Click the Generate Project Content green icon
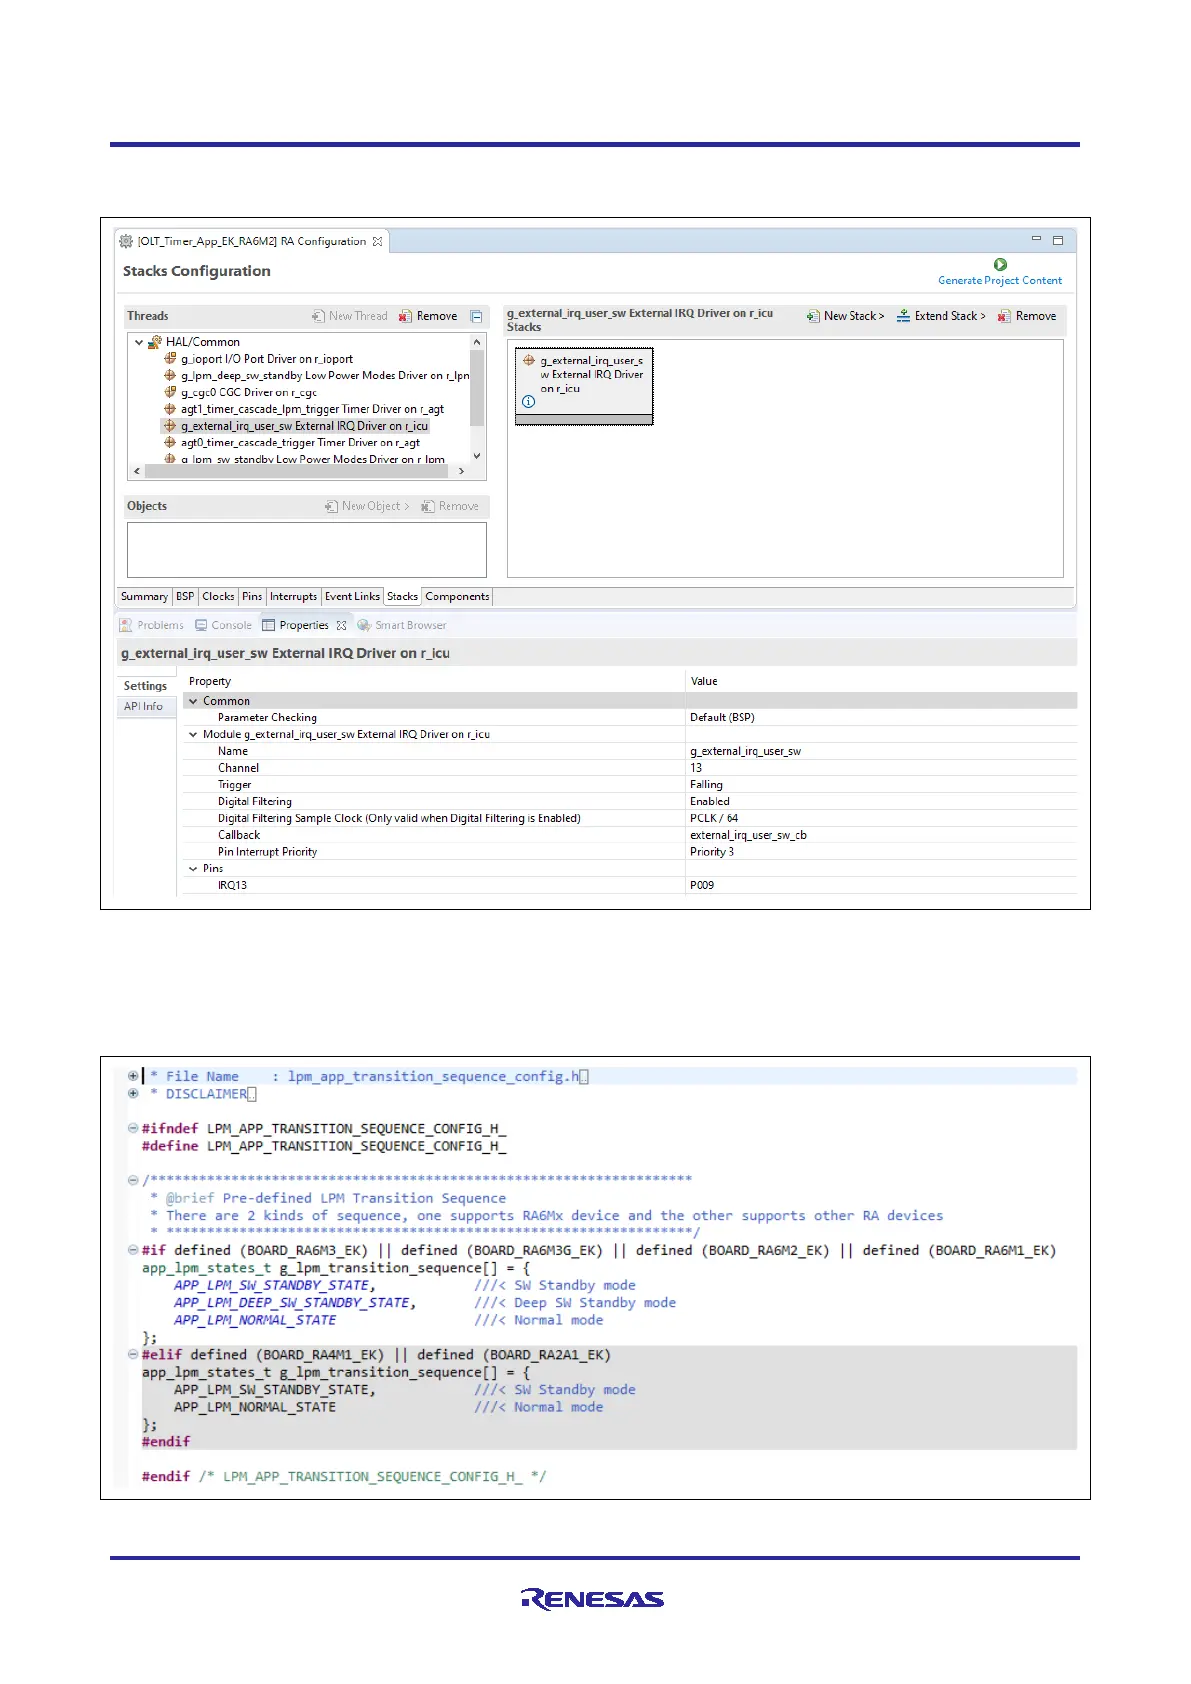The image size is (1191, 1684). click(1000, 265)
